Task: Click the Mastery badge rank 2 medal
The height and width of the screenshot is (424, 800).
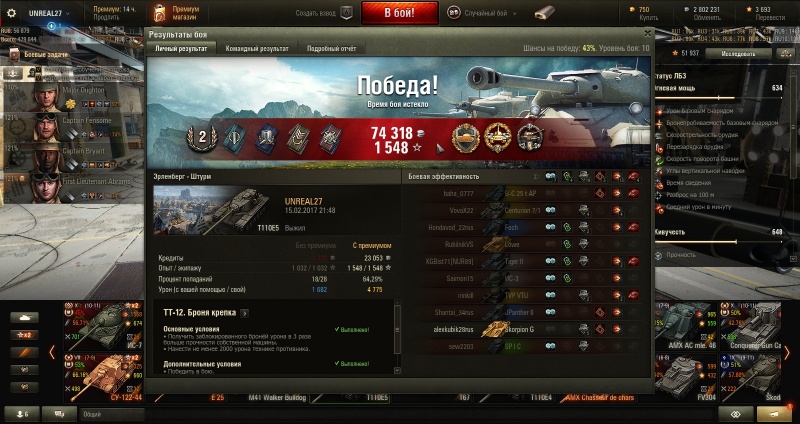Action: [x=202, y=138]
